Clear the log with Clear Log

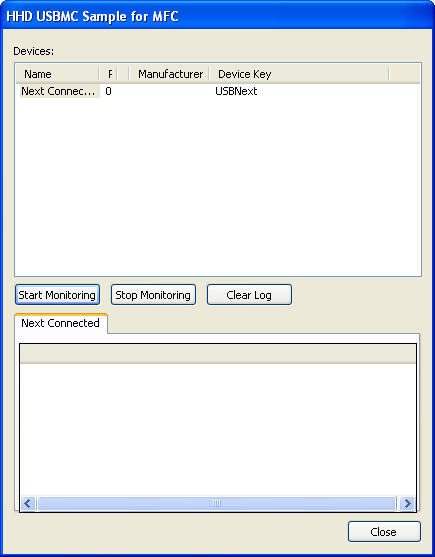249,294
